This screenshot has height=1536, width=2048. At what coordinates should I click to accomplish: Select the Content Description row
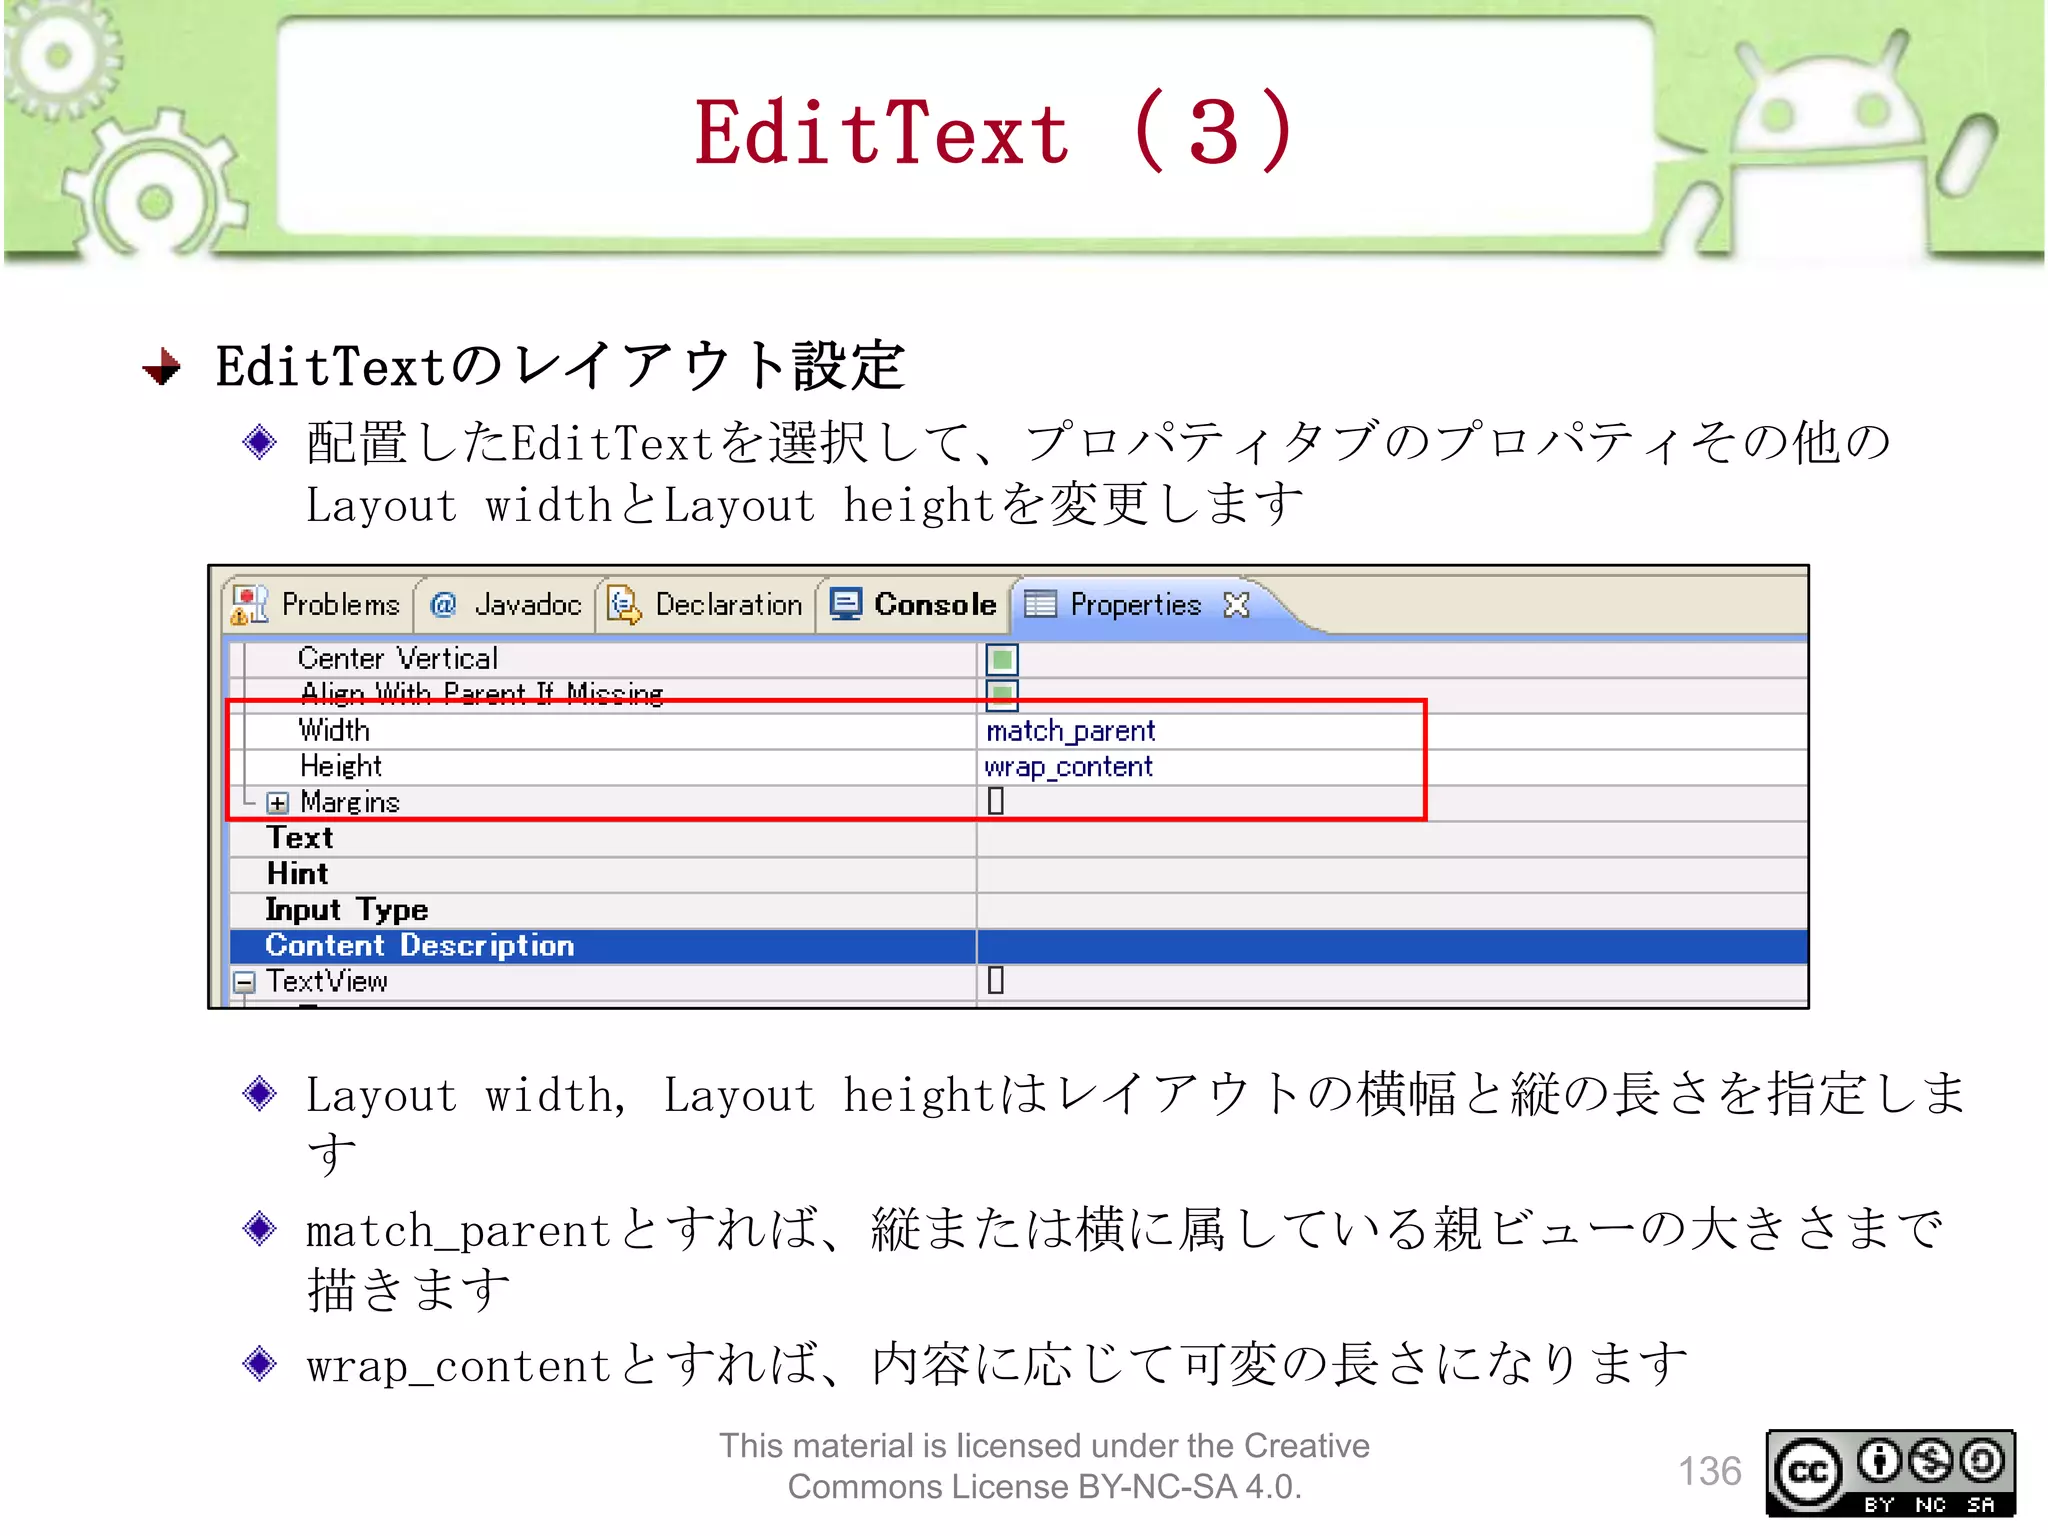[1017, 946]
